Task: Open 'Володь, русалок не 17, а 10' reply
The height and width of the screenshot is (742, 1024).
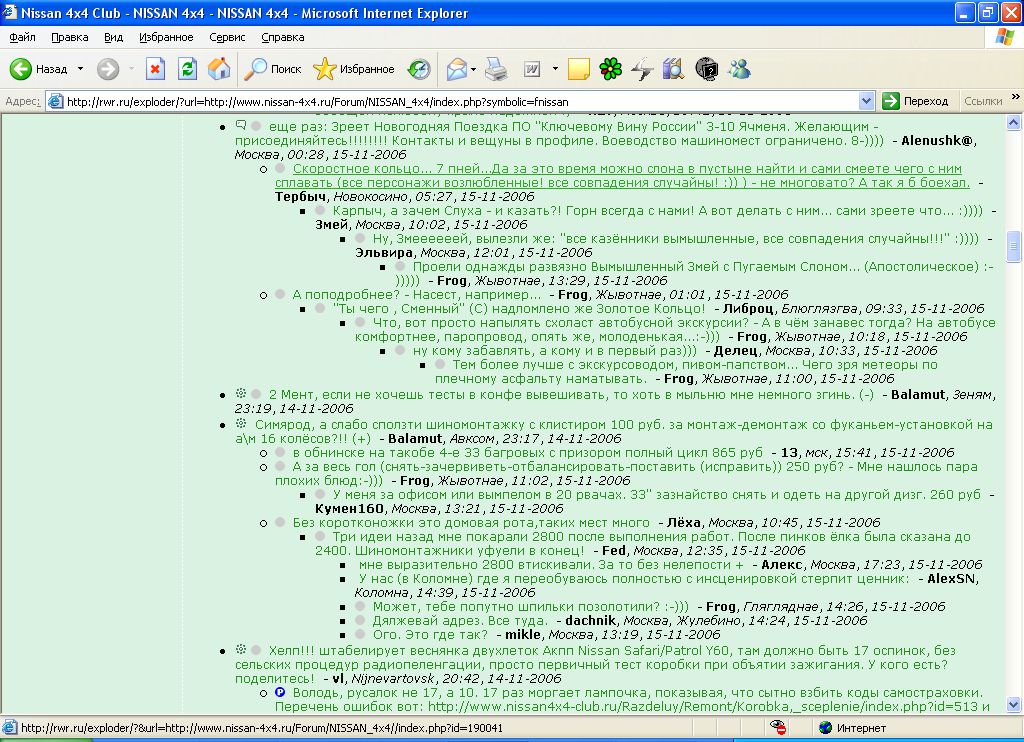Action: pos(632,700)
